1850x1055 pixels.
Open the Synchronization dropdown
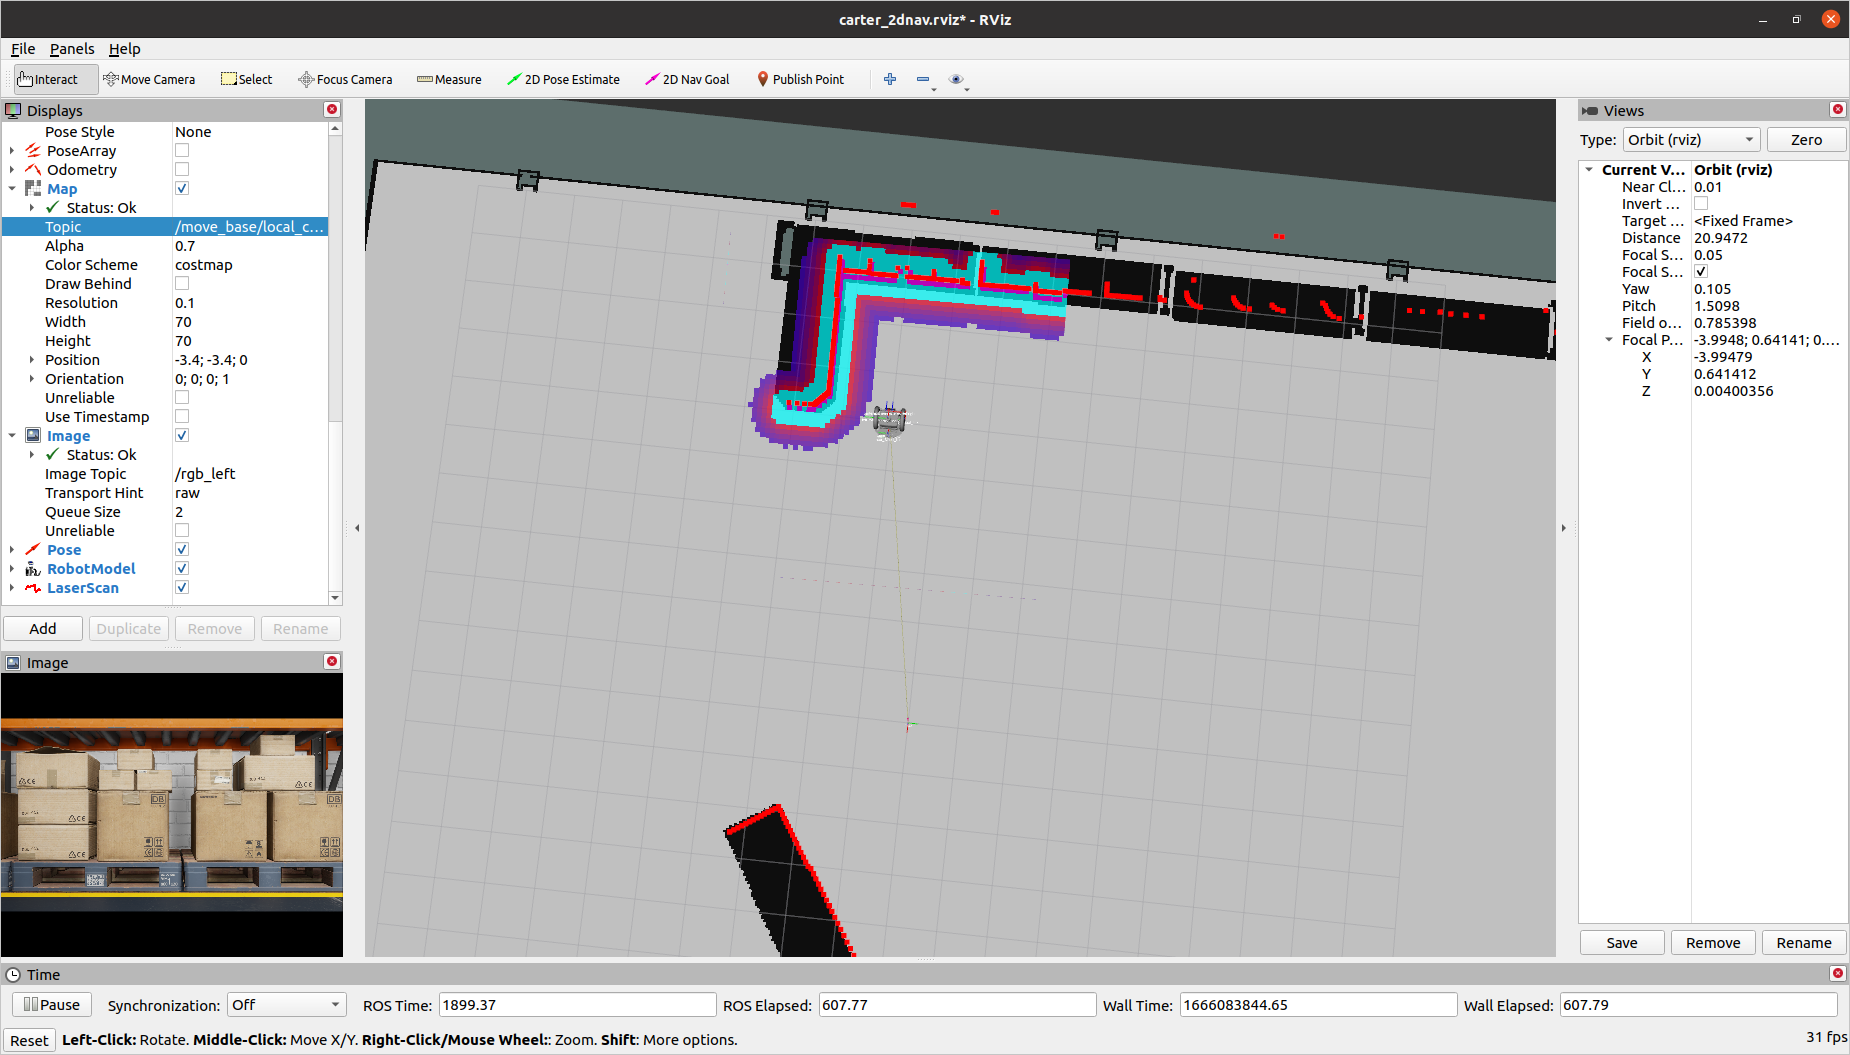286,1005
